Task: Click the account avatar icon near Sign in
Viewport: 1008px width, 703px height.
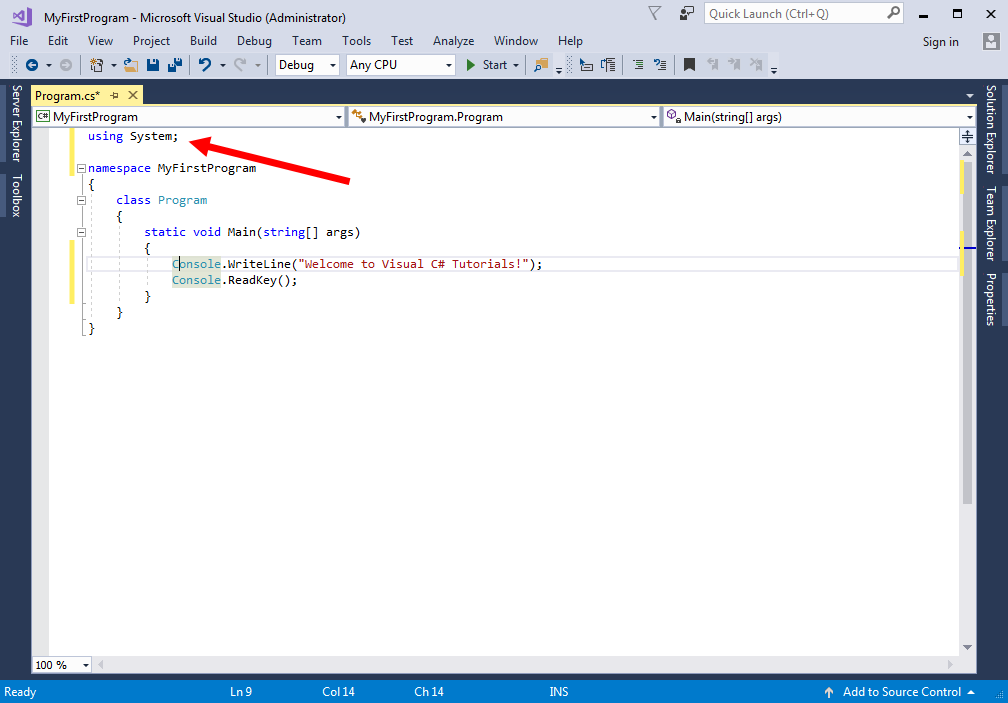Action: click(991, 42)
